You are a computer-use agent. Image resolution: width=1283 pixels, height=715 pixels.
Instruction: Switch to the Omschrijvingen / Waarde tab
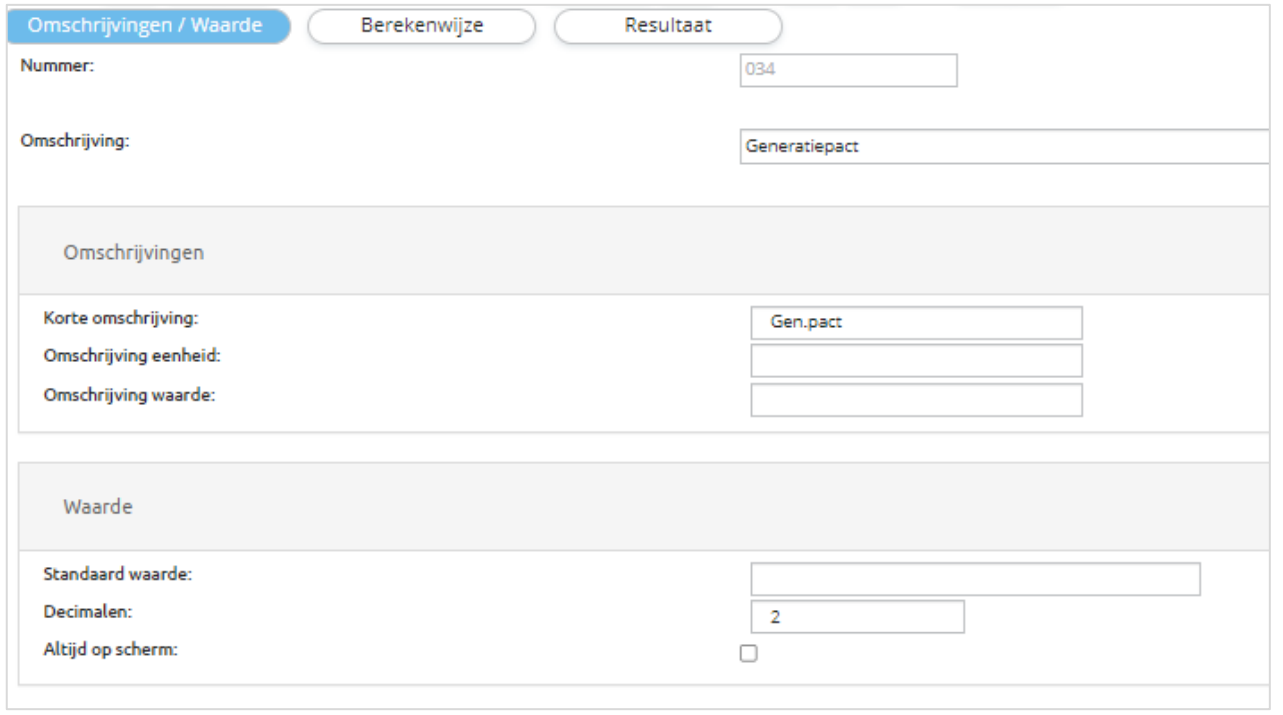tap(148, 26)
